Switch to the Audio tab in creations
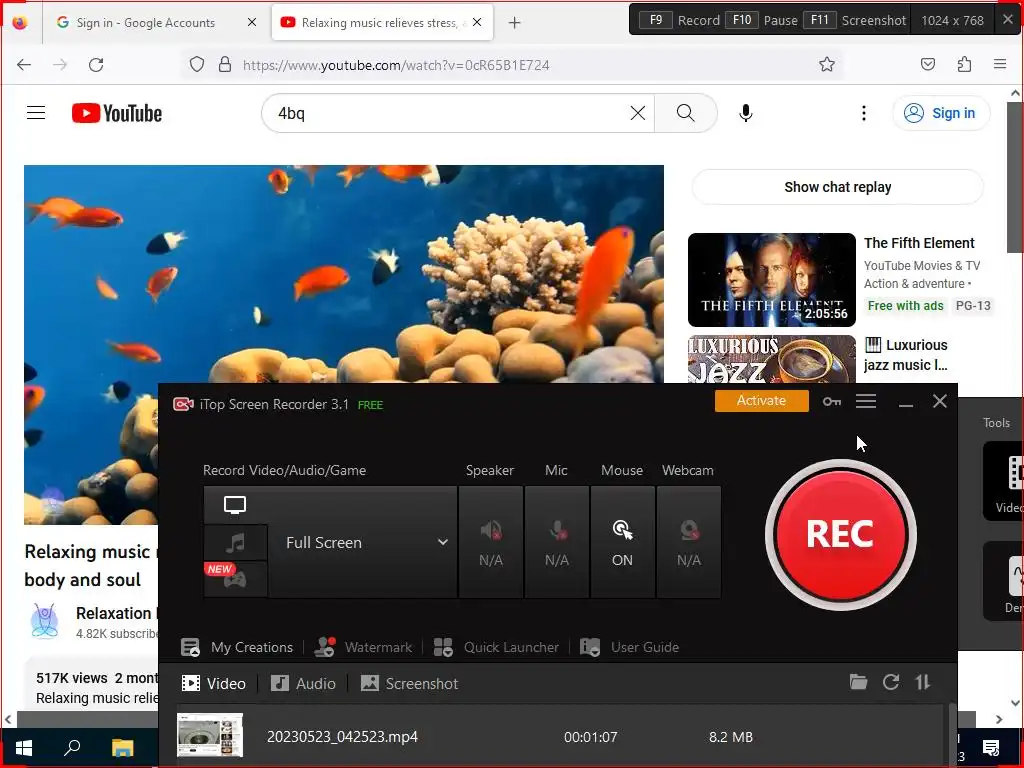The image size is (1024, 768). [303, 684]
